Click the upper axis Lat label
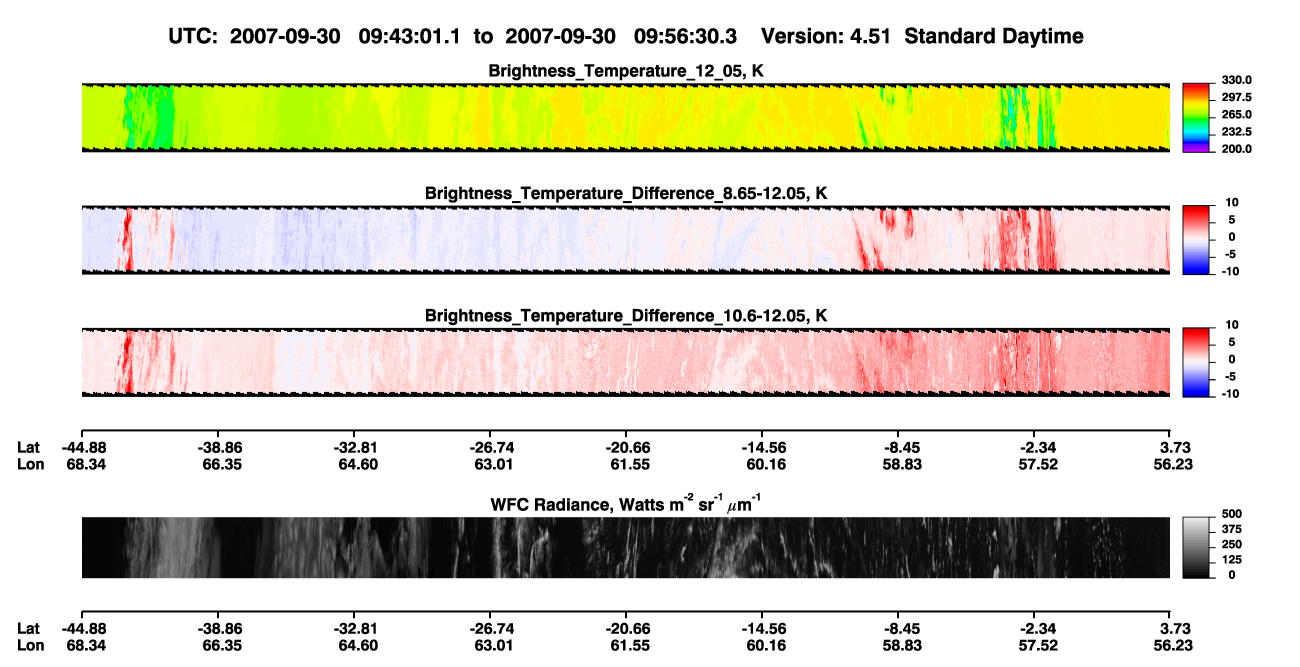 (x=29, y=448)
